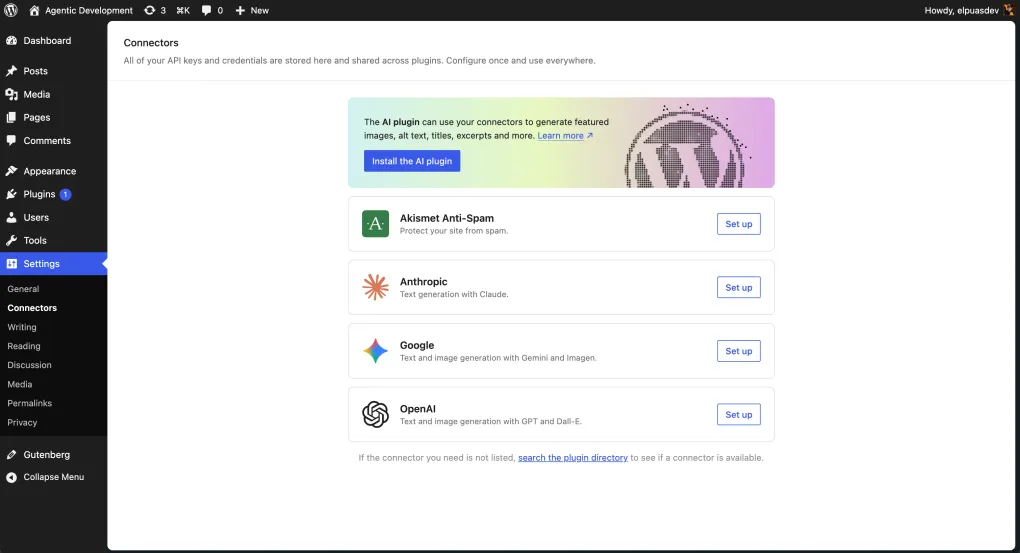Screen dimensions: 1020x553
Task: Open the Writing settings submenu
Action: coord(22,327)
